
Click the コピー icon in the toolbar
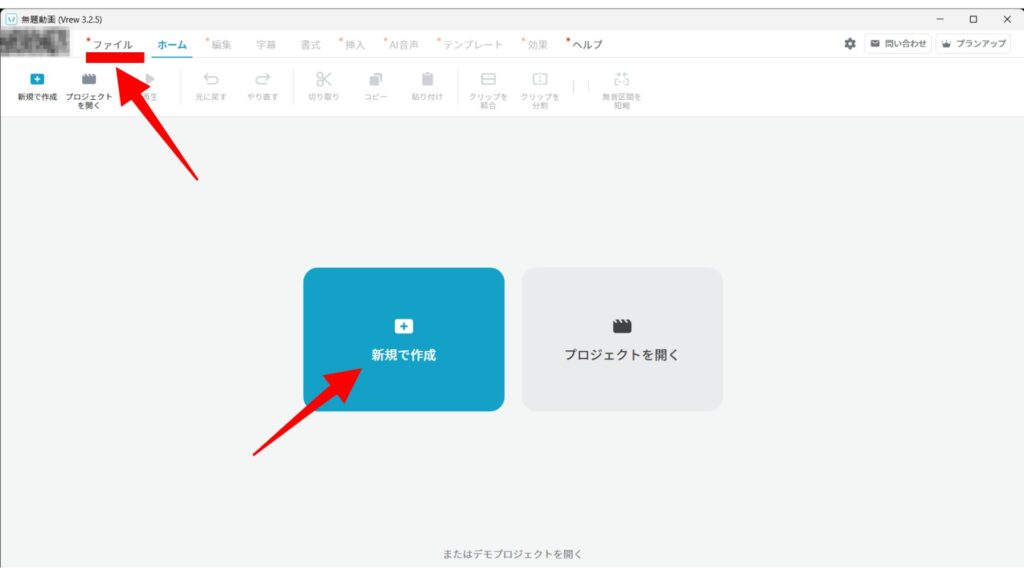point(376,79)
